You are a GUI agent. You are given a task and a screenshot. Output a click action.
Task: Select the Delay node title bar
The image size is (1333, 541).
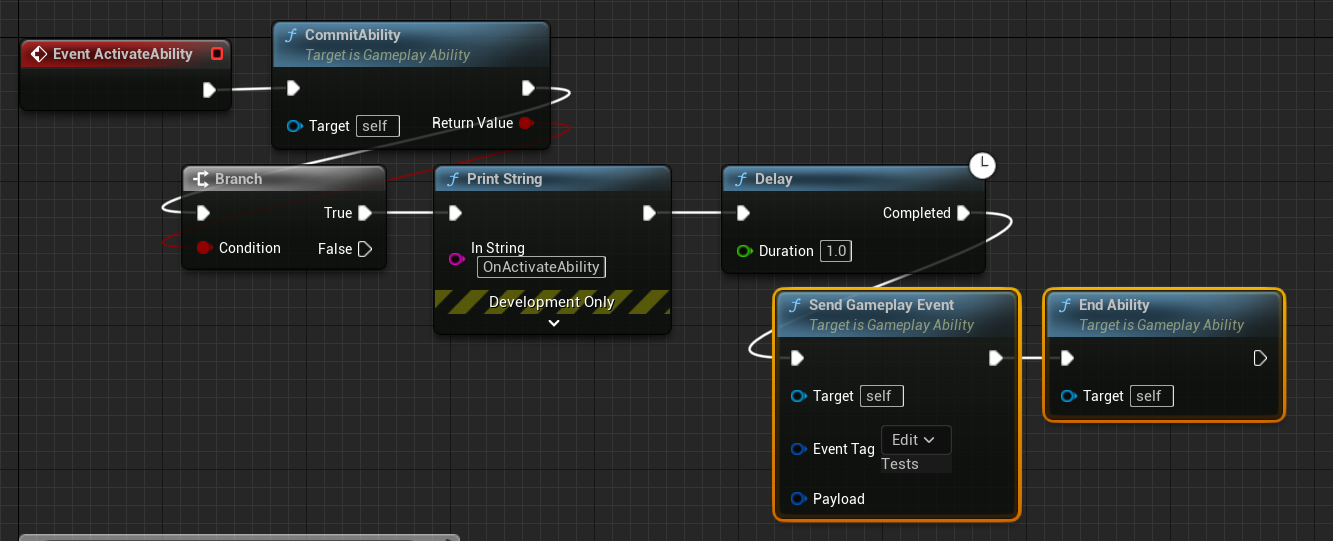click(853, 179)
